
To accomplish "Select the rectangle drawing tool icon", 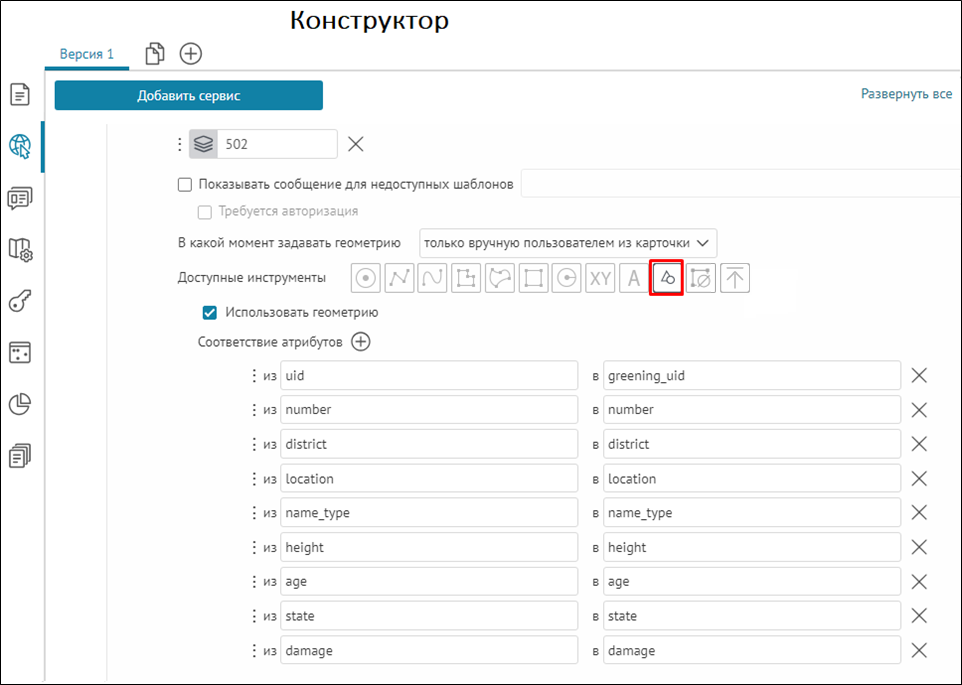I will coord(533,279).
